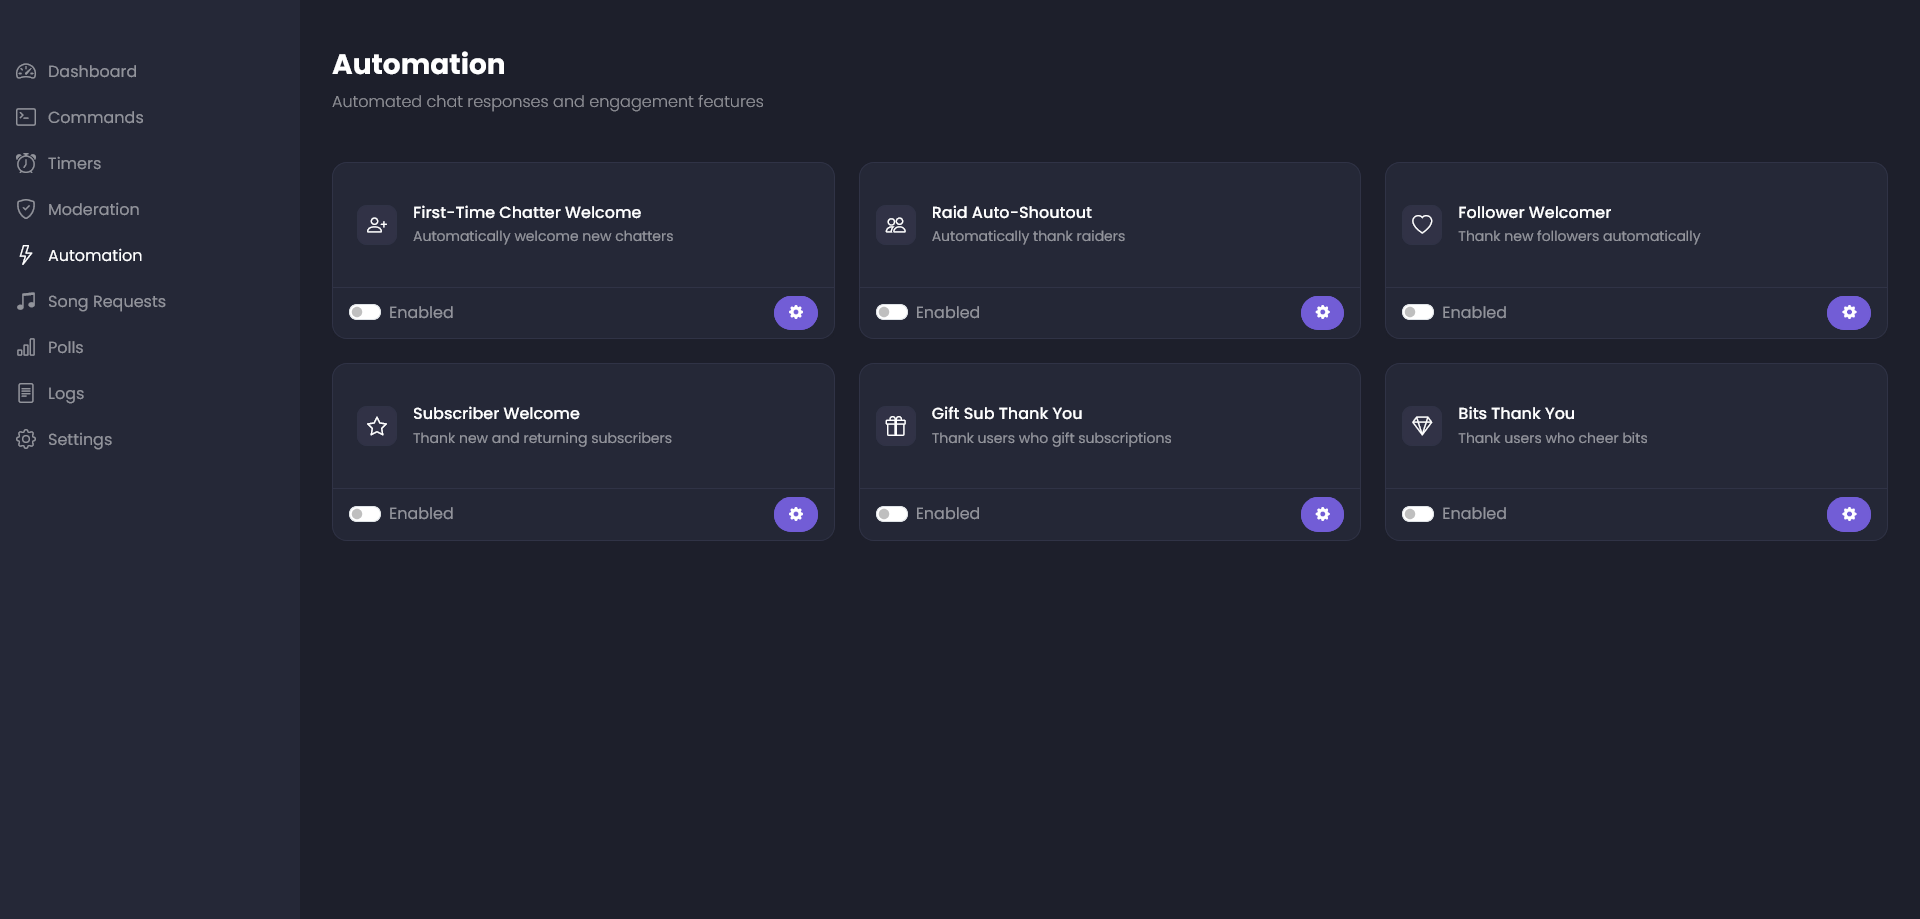Go to Dashboard in sidebar
The height and width of the screenshot is (919, 1920).
pos(92,72)
